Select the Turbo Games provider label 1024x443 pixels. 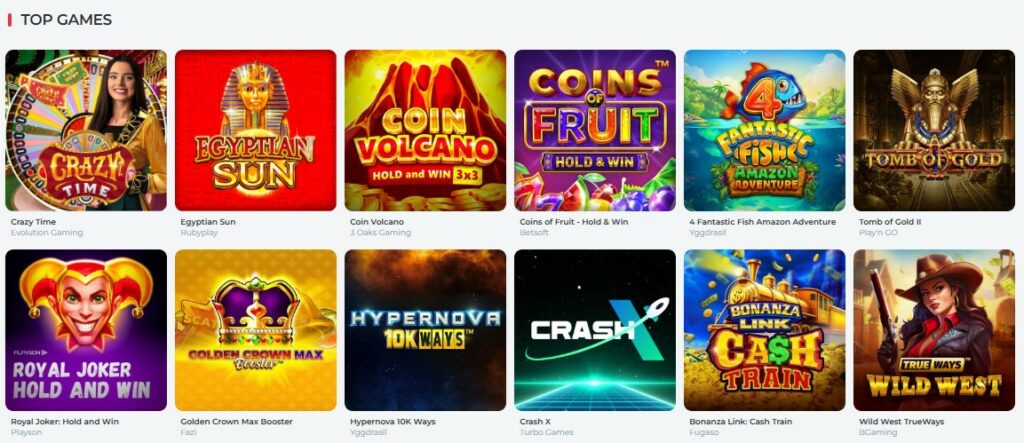547,433
